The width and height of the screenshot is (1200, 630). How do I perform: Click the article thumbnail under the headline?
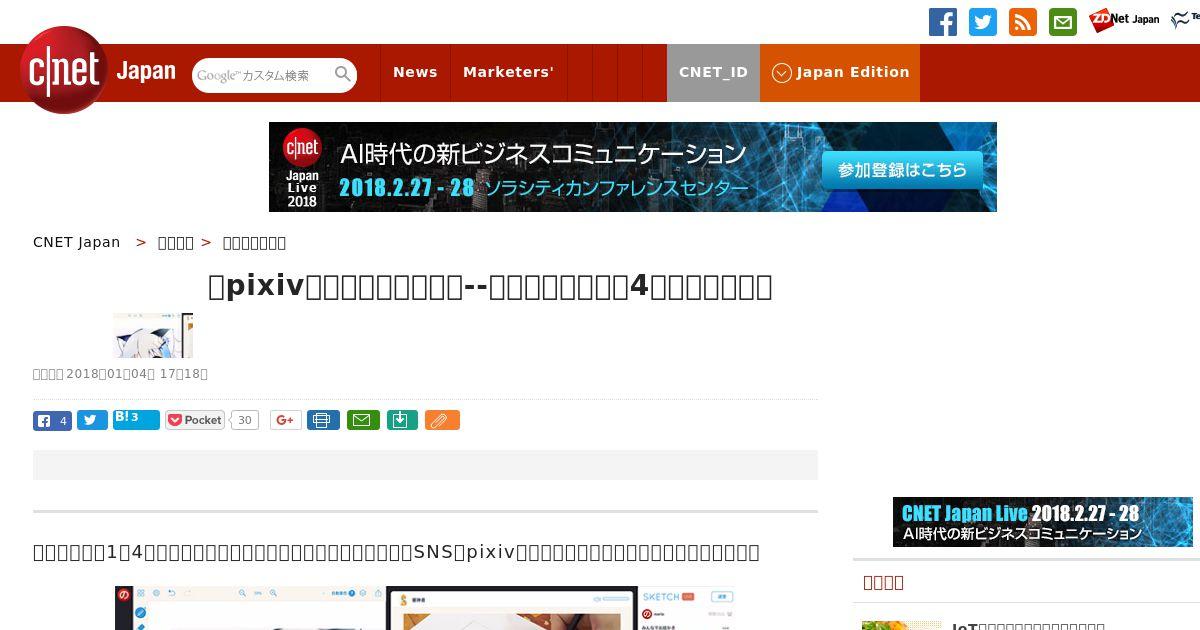coord(153,335)
